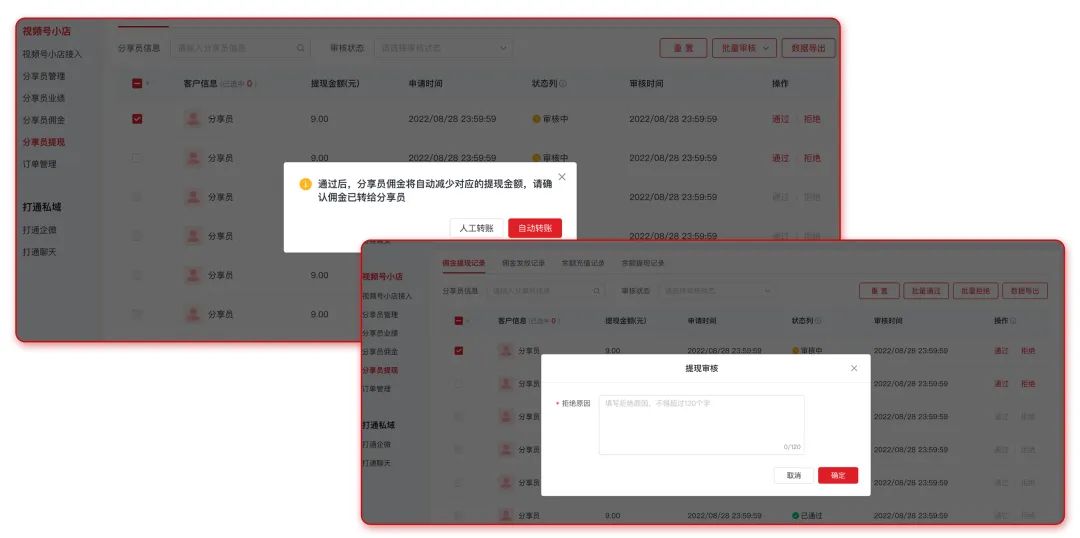The height and width of the screenshot is (538, 1080).
Task: Expand the 批量审核 dropdown button
Action: coord(744,48)
